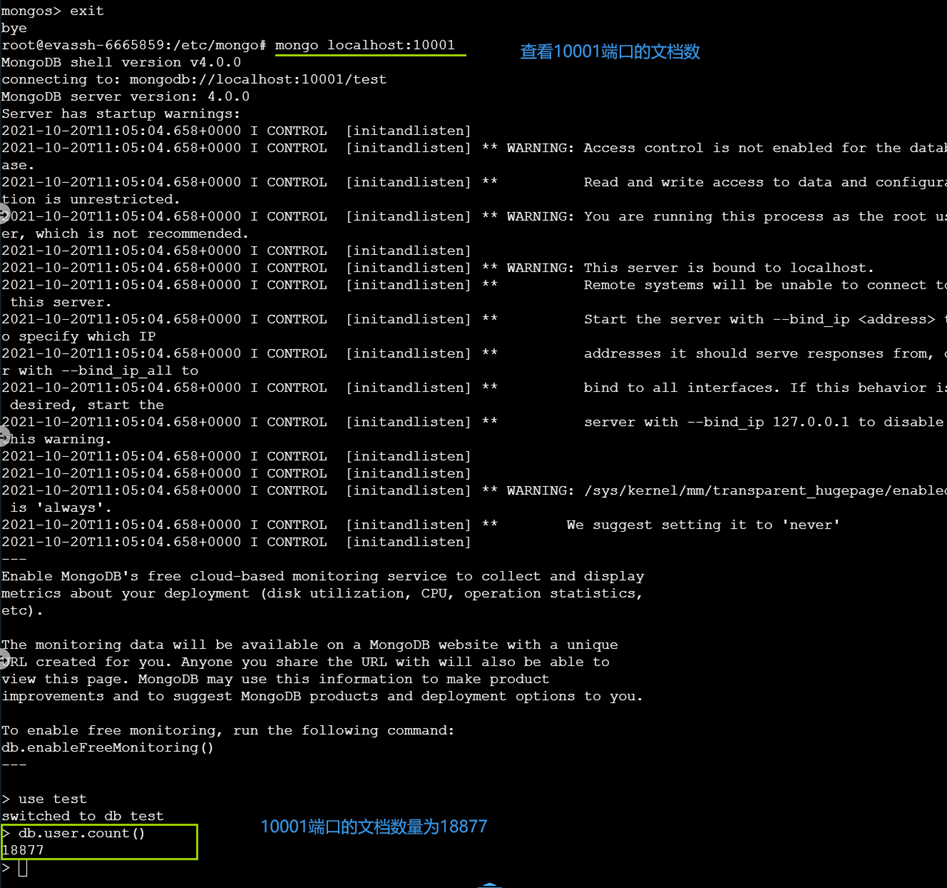The width and height of the screenshot is (947, 888).
Task: Click the blinking cursor block at bottom
Action: point(20,867)
